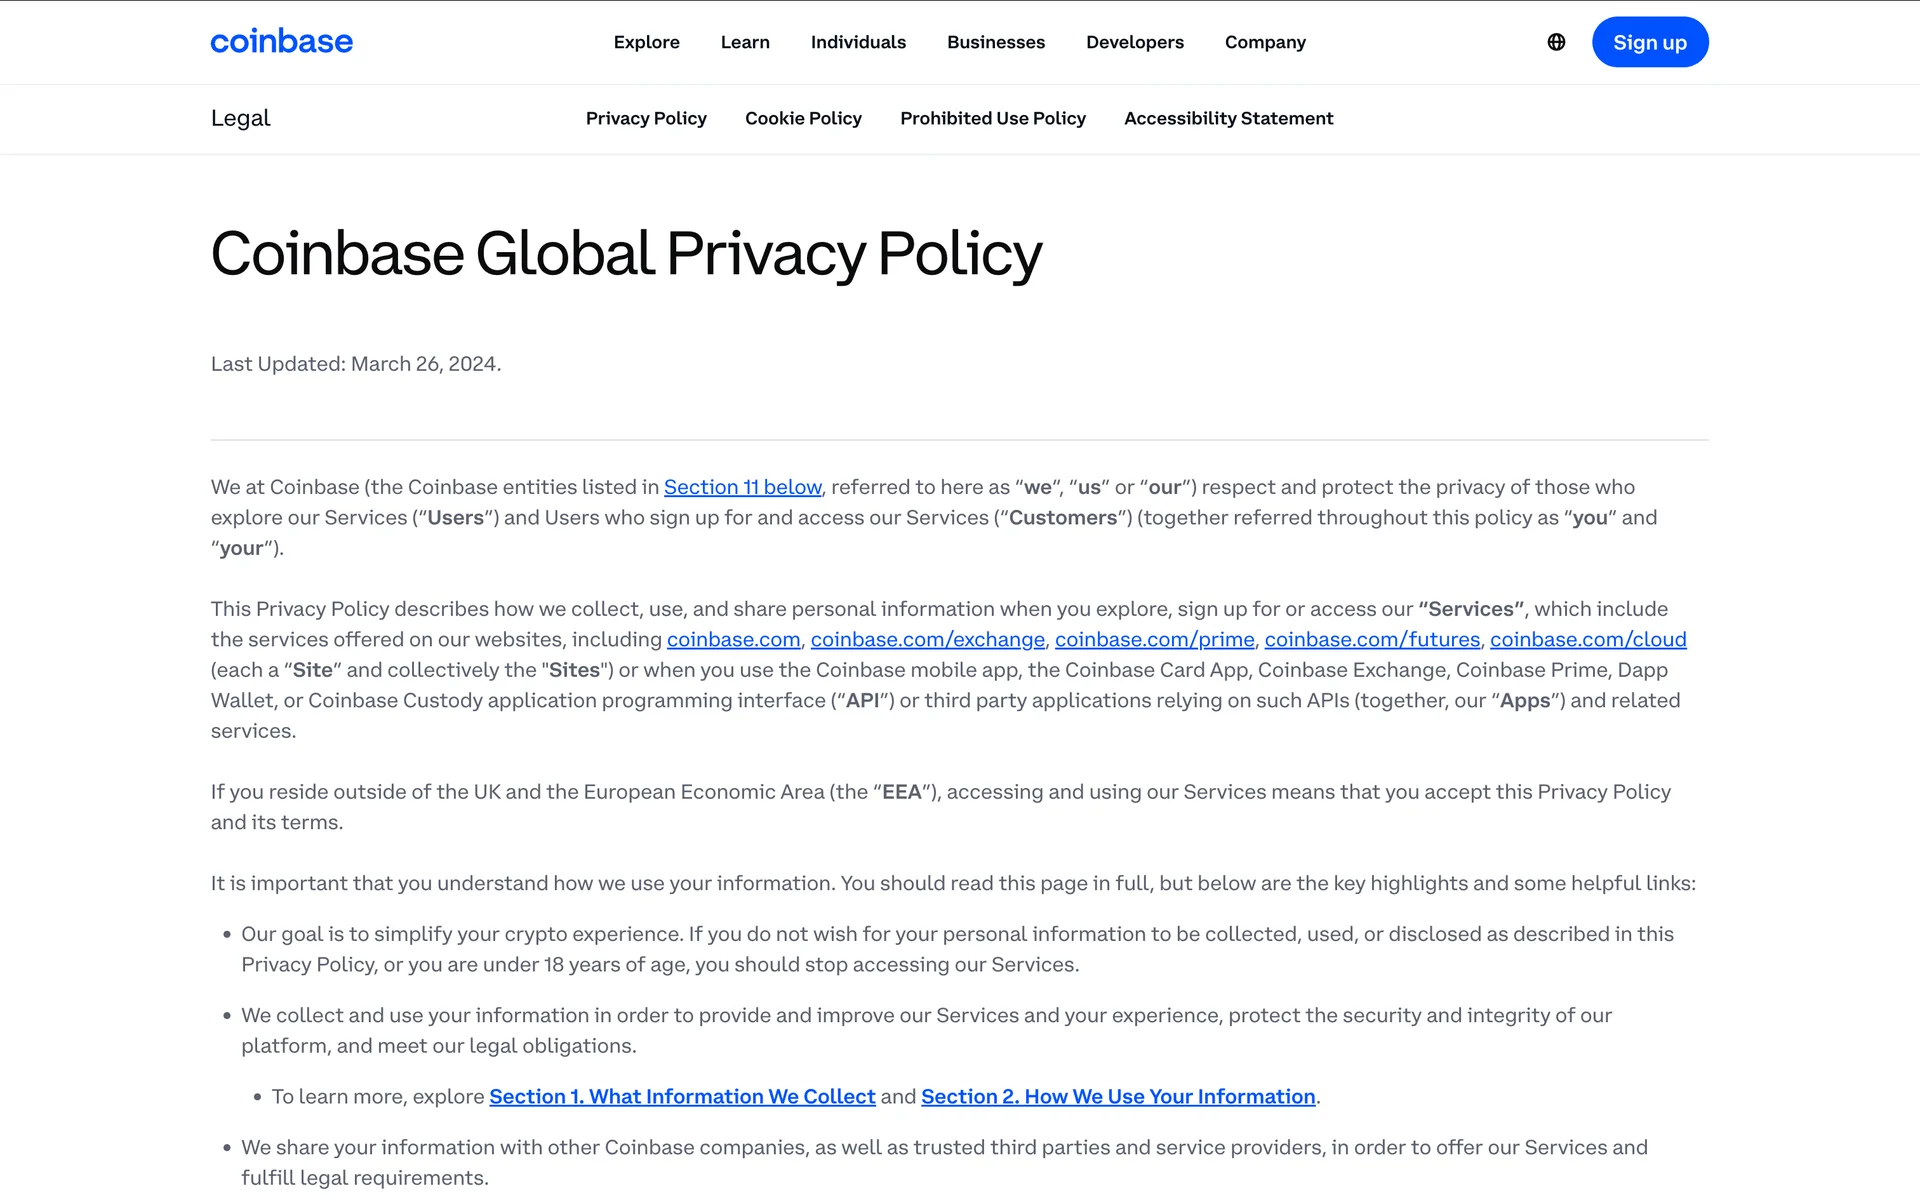Follow the Section 11 below link
Screen dimensions: 1920x1200
[742, 487]
